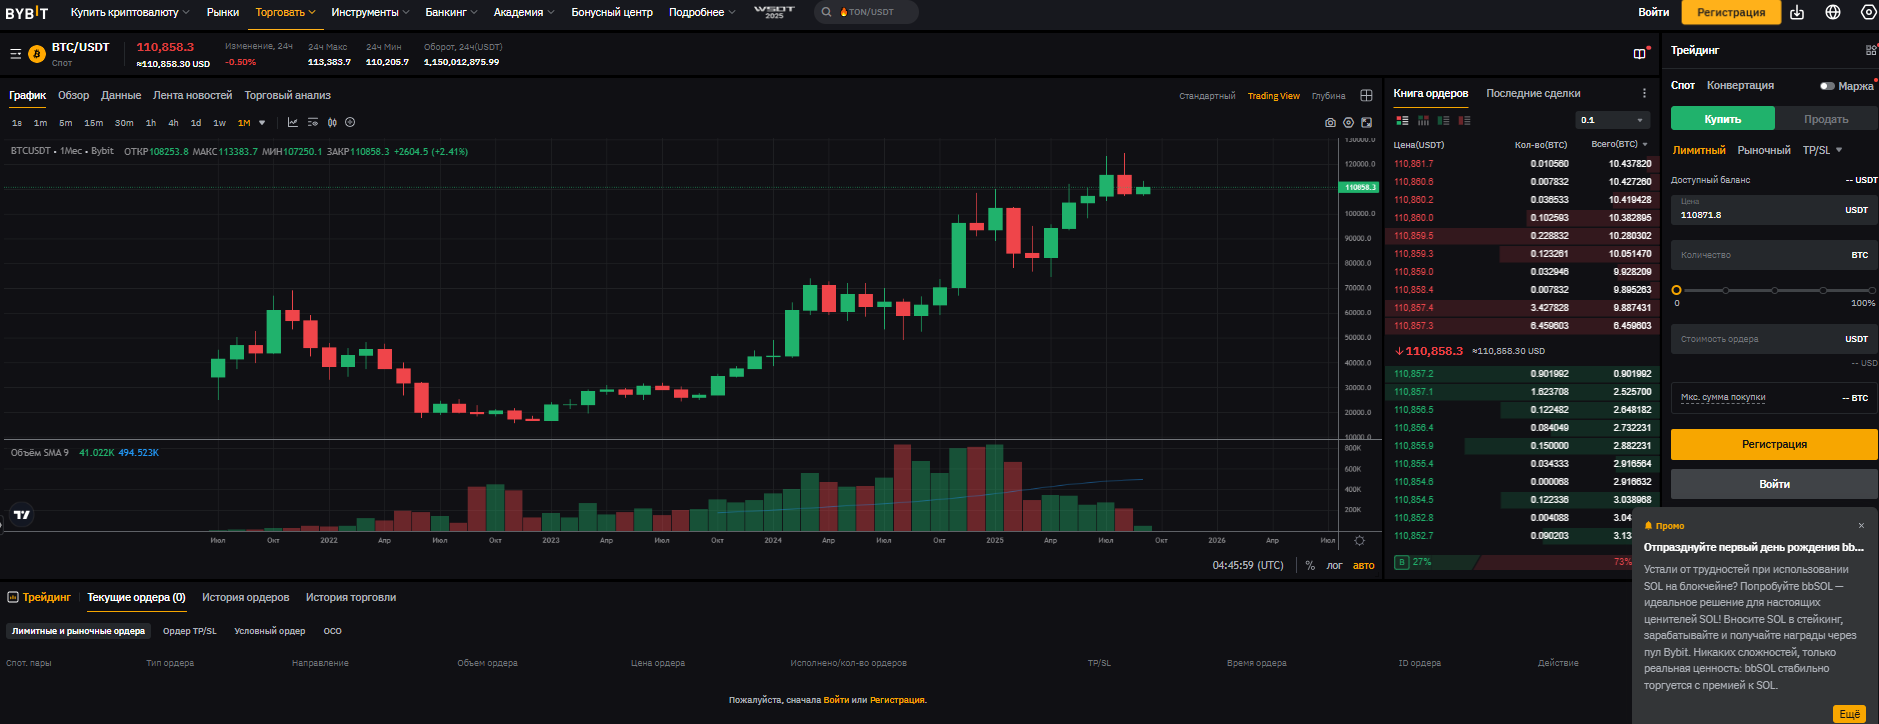Open language globe icon in header
1879x724 pixels.
[1832, 12]
